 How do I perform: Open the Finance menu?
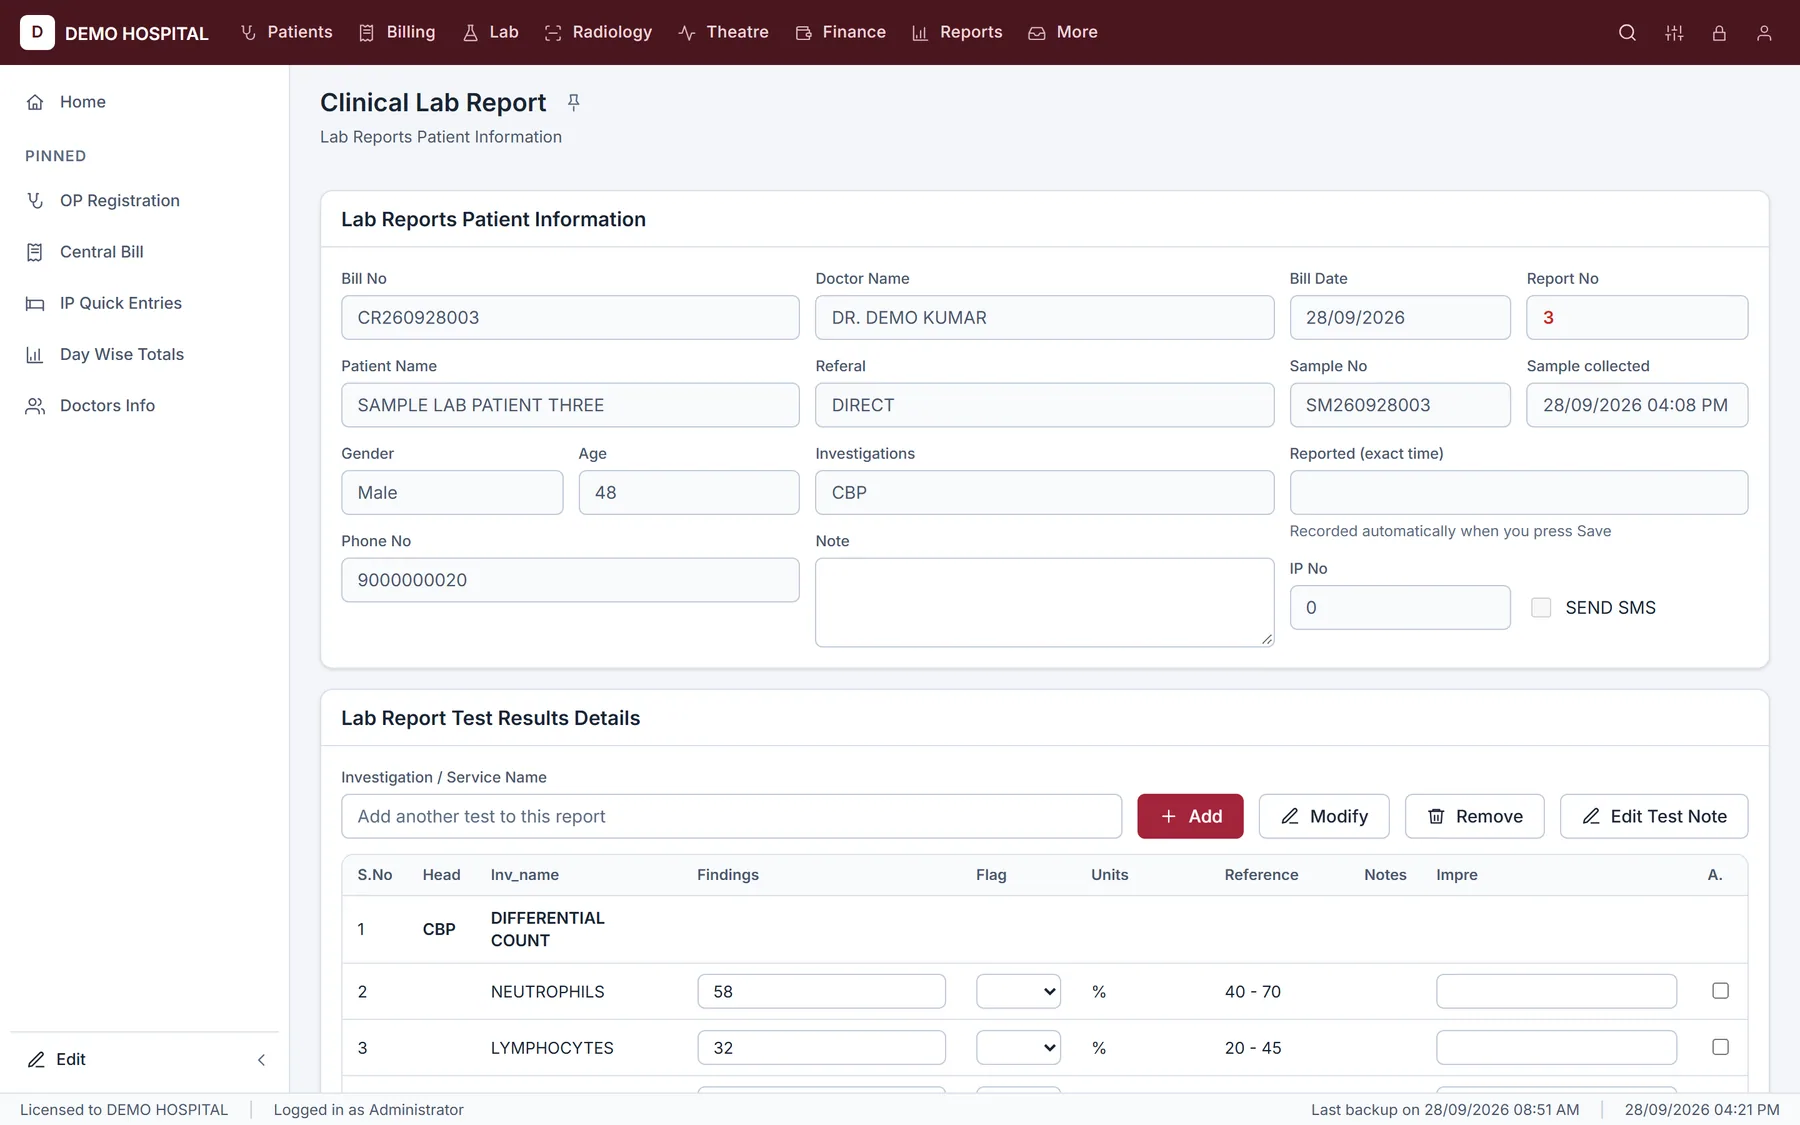841,32
